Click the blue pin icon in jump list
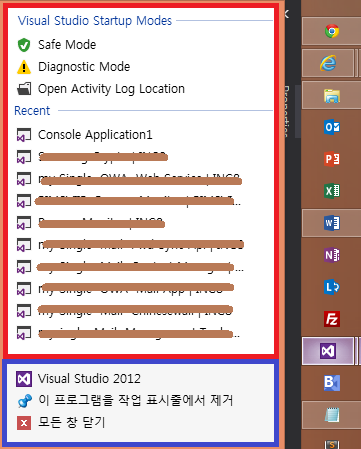This screenshot has height=449, width=361. coord(24,401)
